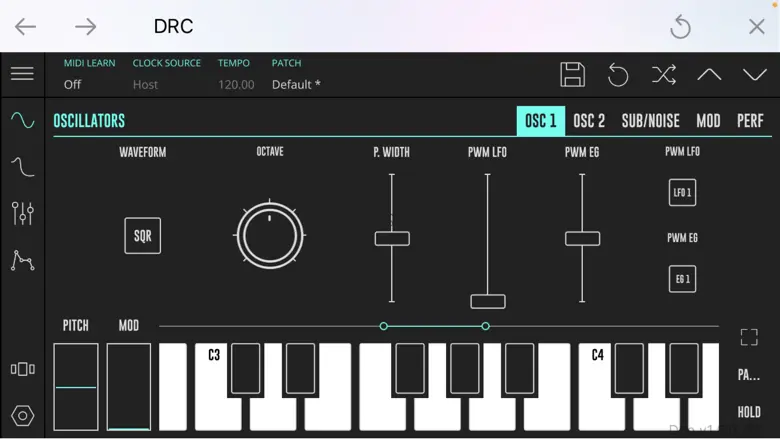Screen dimensions: 780x439
Task: Open the oscillators sine wave section
Action: click(23, 120)
